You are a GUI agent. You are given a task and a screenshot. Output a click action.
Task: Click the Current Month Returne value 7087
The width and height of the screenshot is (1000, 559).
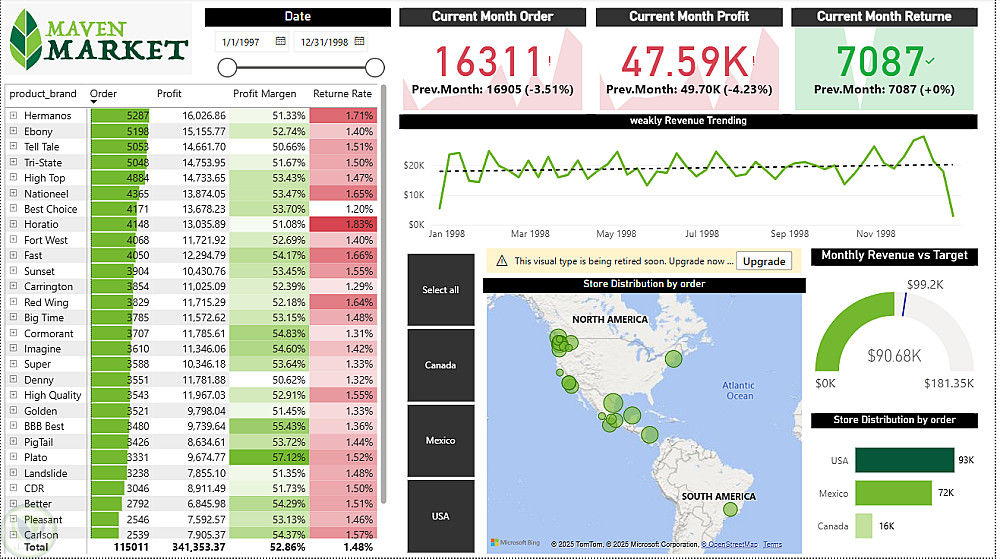[880, 62]
